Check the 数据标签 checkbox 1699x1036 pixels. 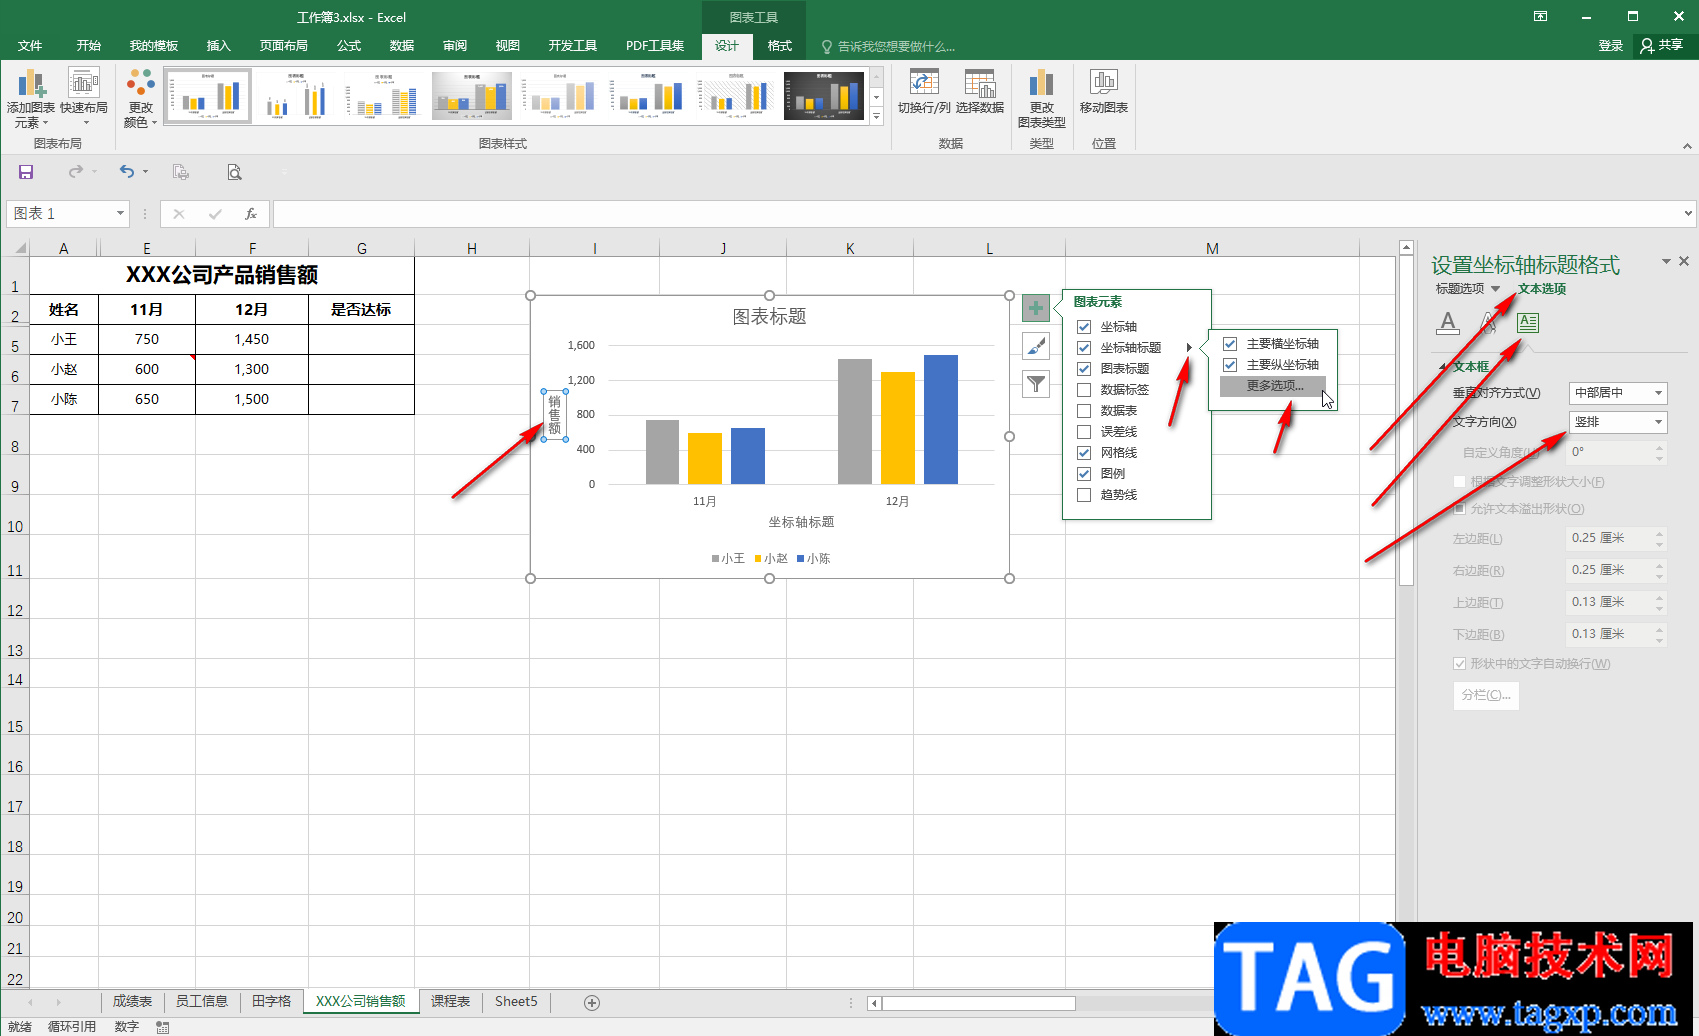[x=1084, y=390]
